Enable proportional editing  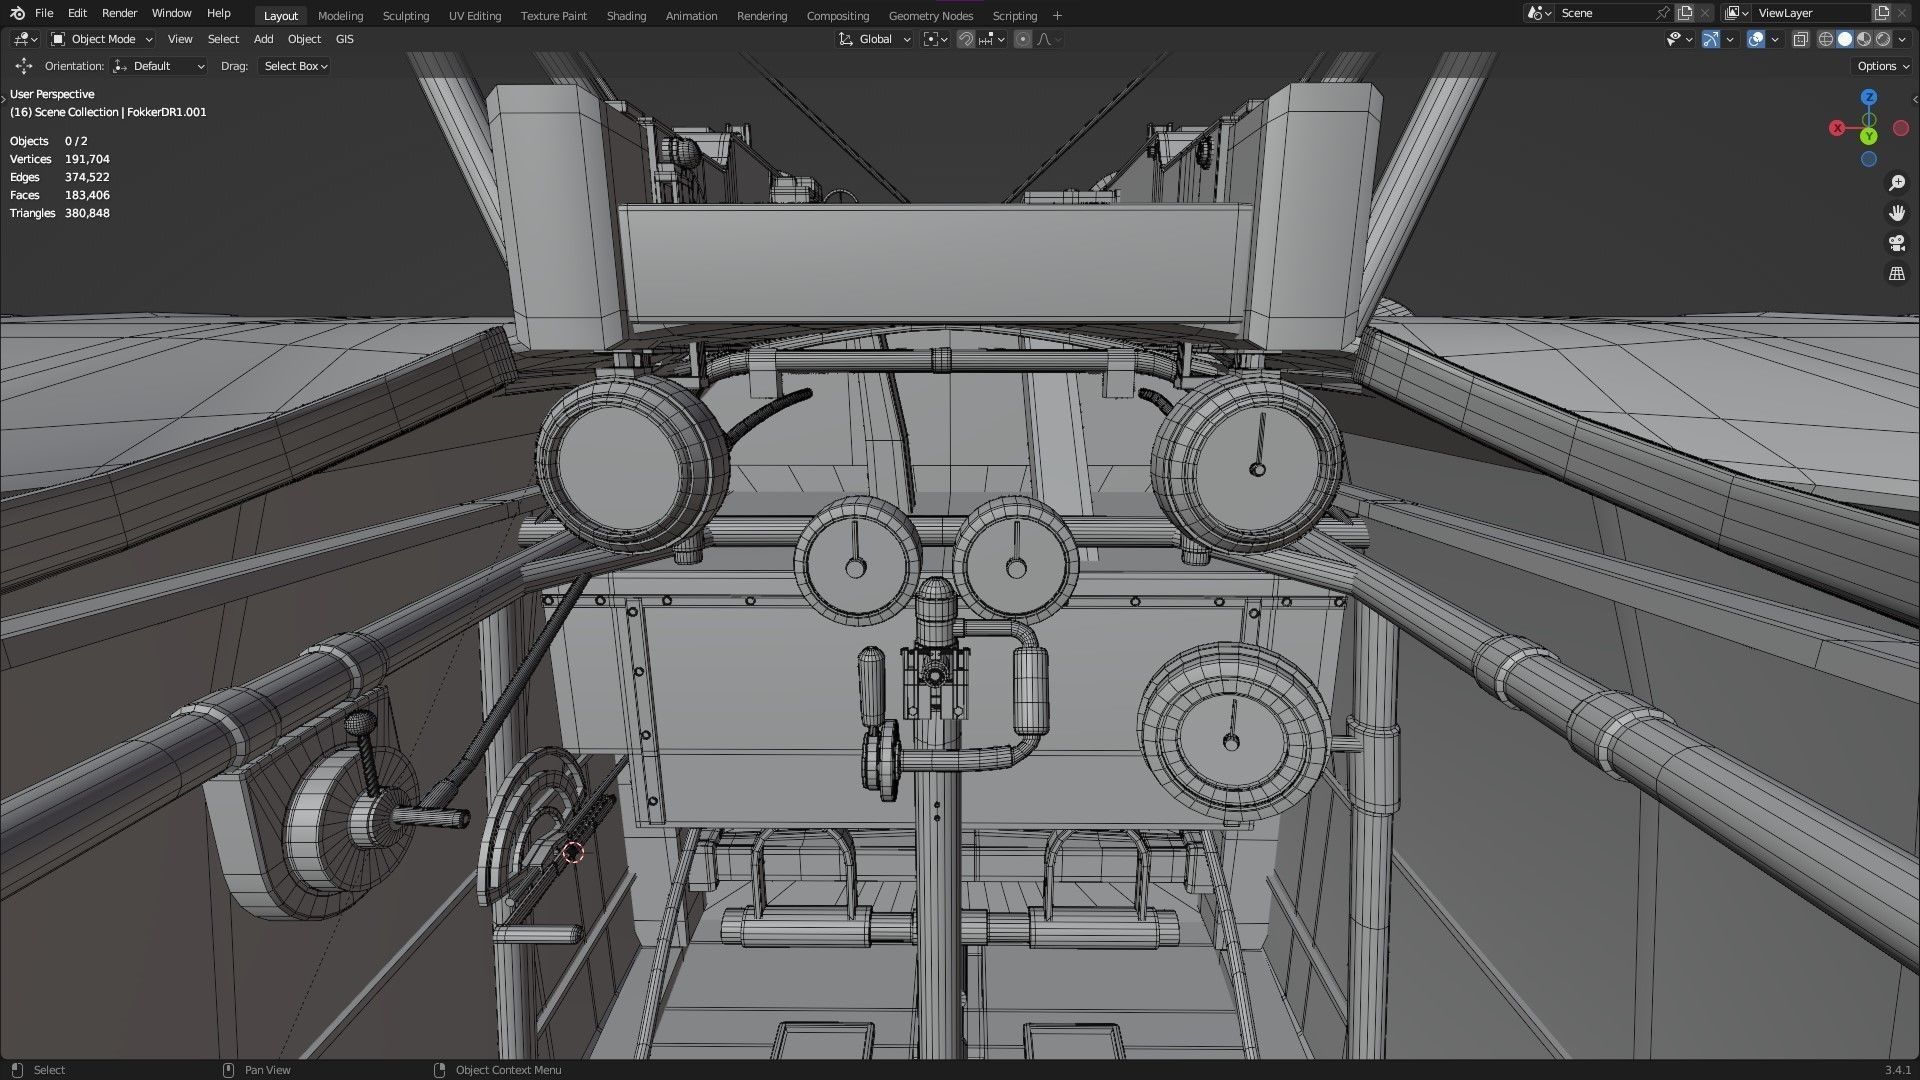coord(1023,39)
